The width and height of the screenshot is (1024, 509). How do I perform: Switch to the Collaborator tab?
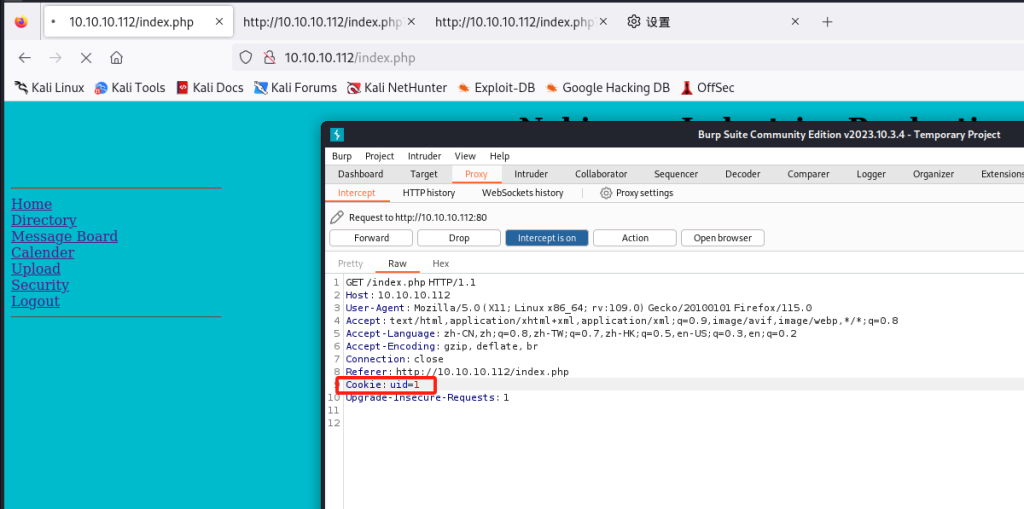coord(601,174)
